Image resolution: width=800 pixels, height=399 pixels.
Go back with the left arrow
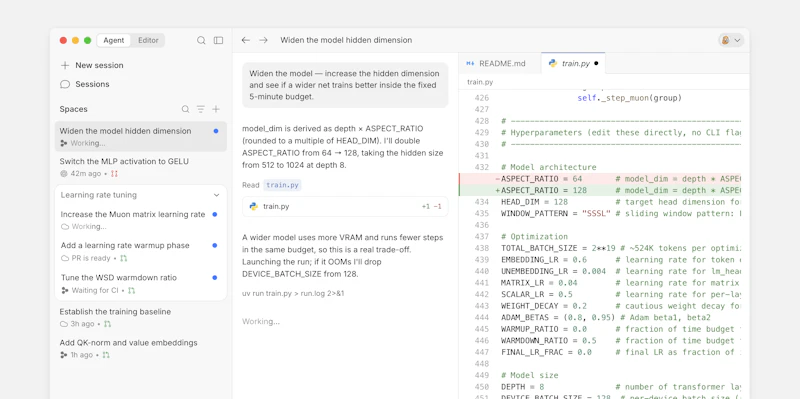[246, 40]
